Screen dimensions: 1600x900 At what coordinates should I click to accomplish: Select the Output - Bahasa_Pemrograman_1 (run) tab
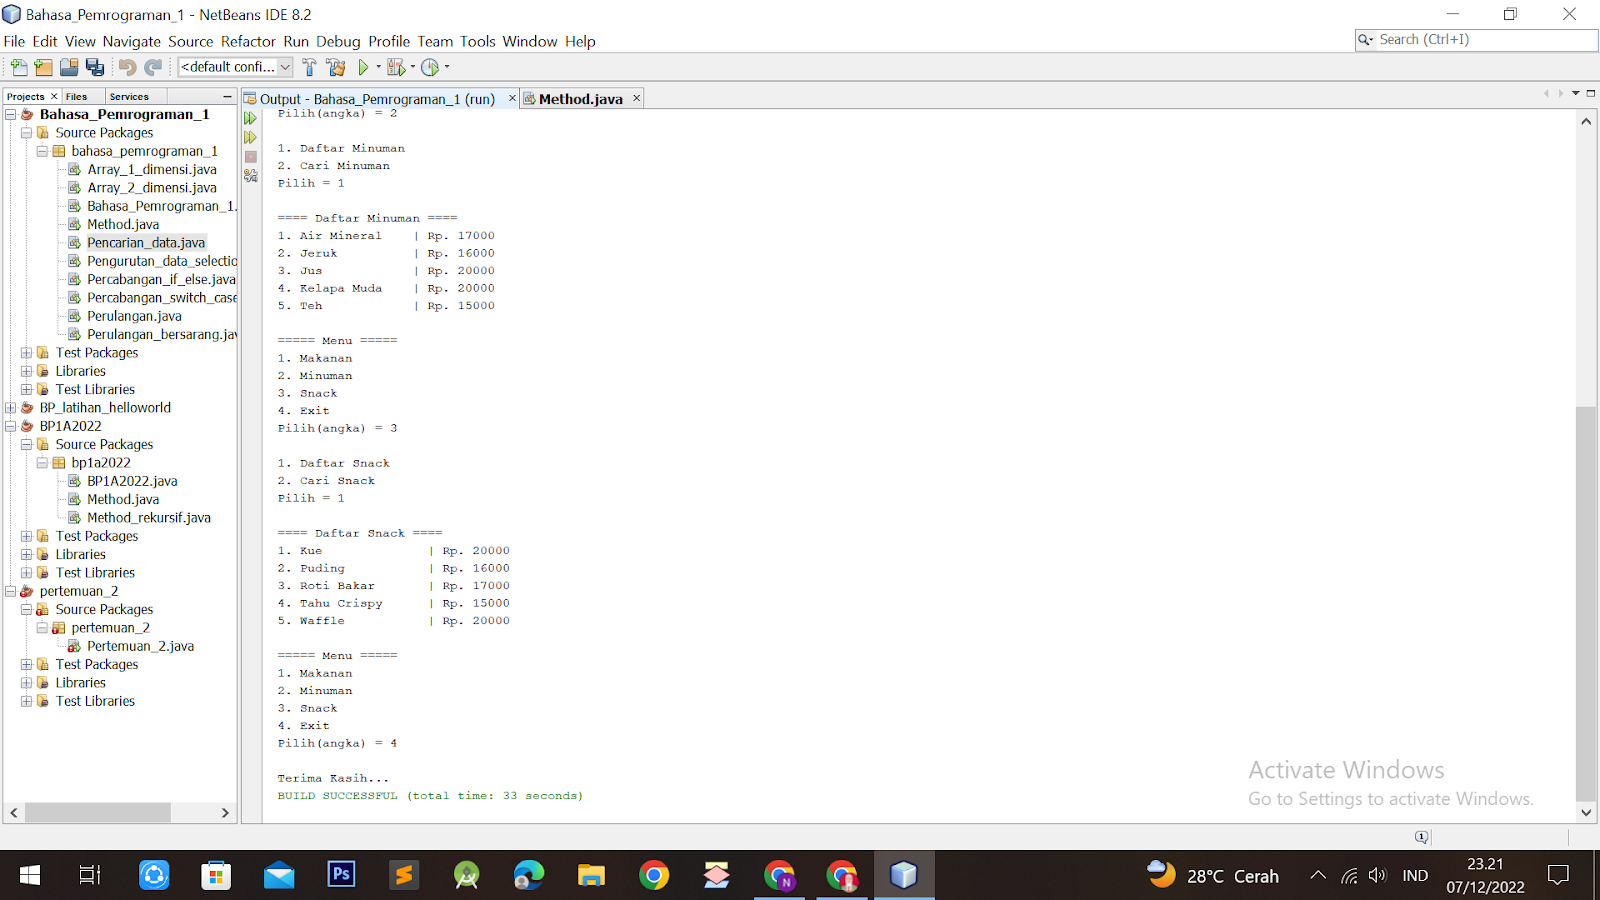point(377,99)
